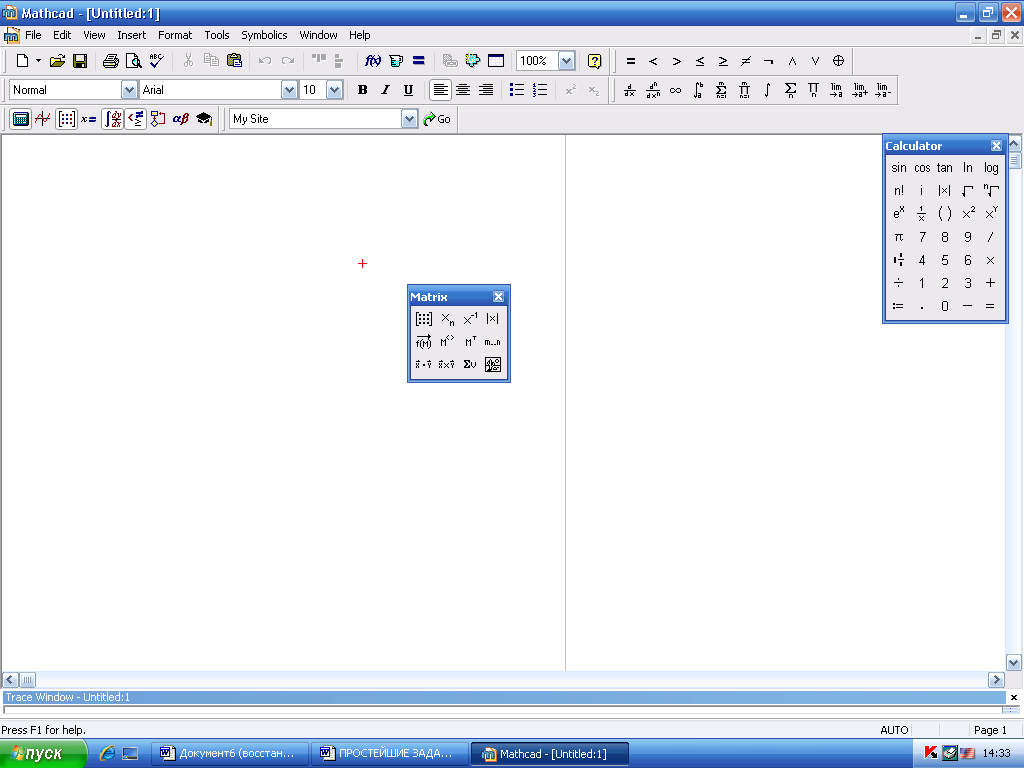Click sin in Calculator palette

tap(899, 168)
